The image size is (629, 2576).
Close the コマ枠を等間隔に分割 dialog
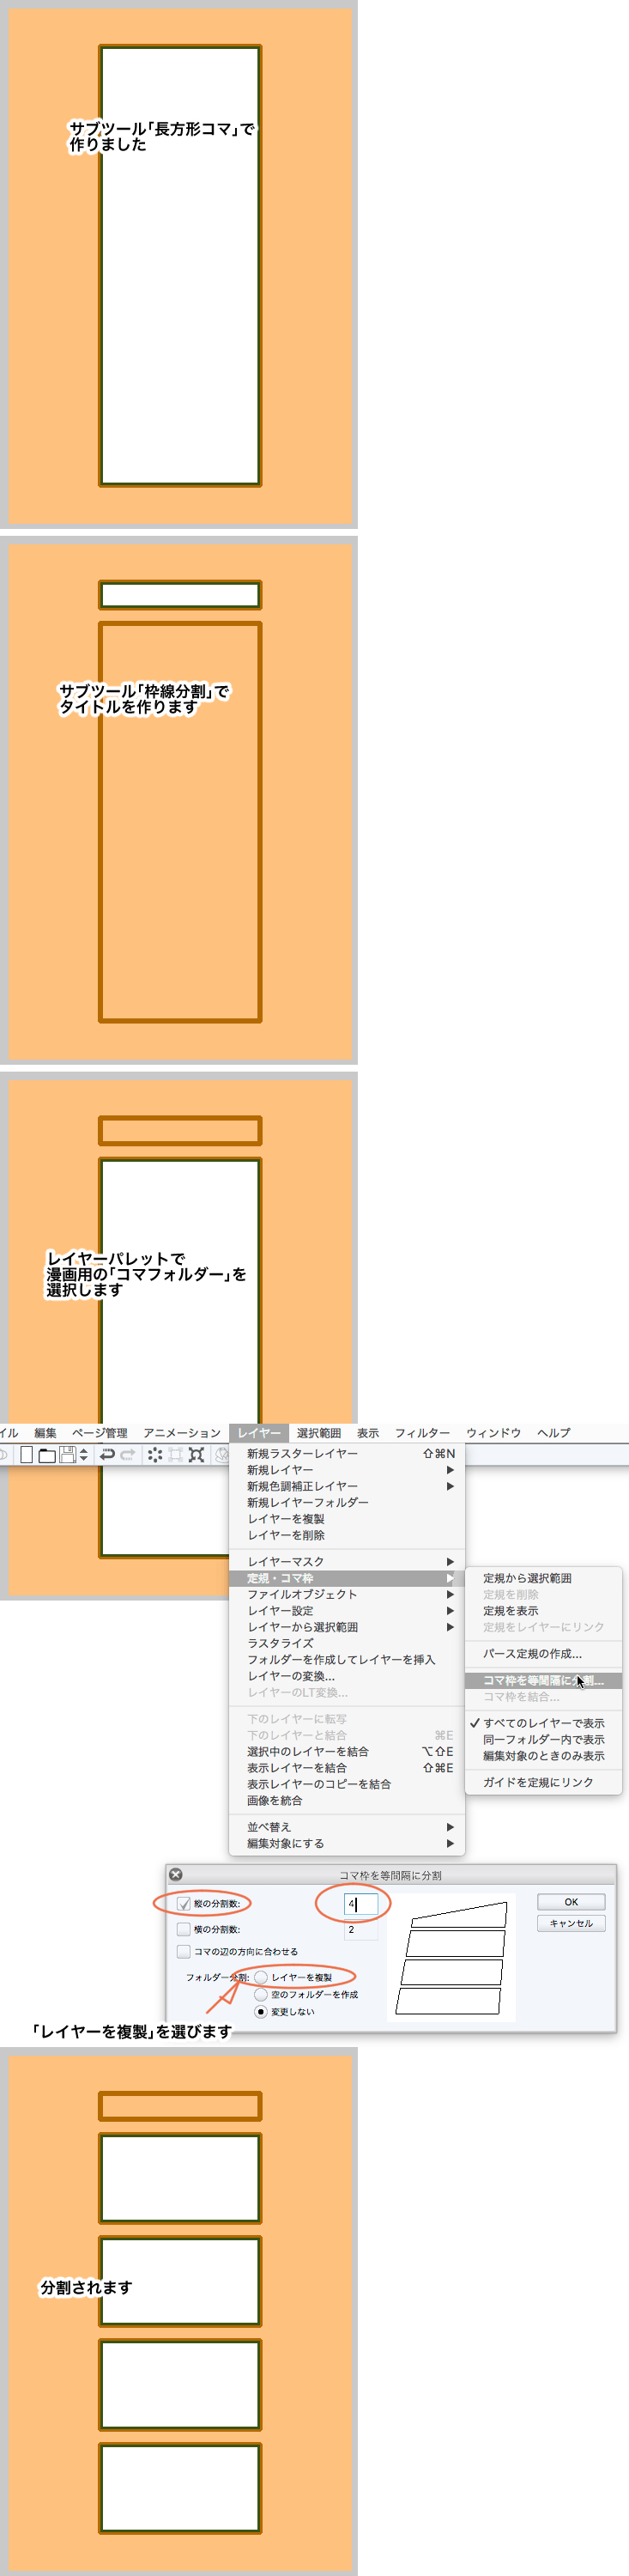pos(176,1875)
